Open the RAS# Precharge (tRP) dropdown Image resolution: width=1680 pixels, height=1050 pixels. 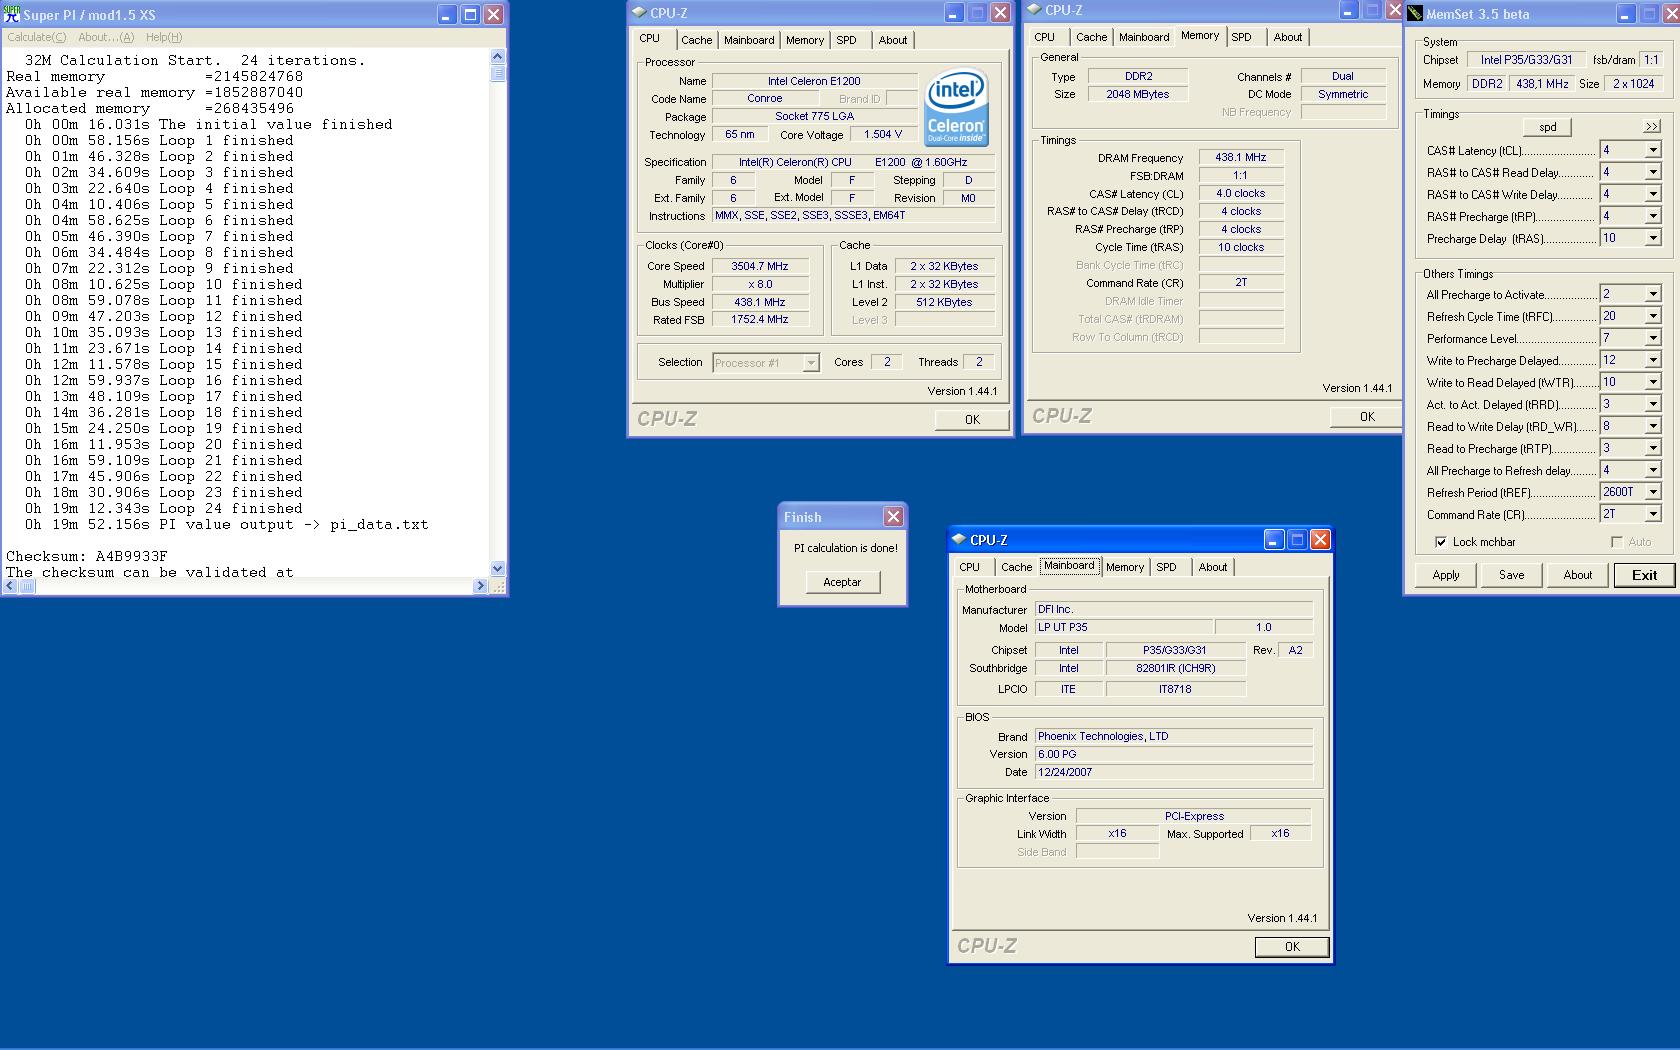click(1652, 216)
